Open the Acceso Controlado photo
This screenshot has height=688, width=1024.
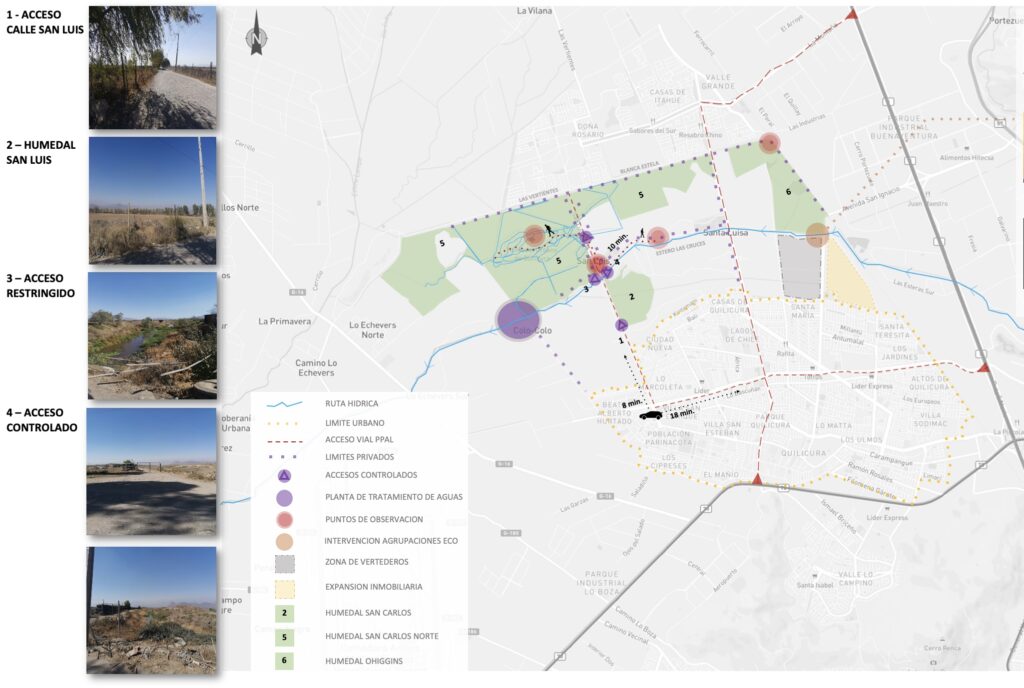click(x=152, y=471)
